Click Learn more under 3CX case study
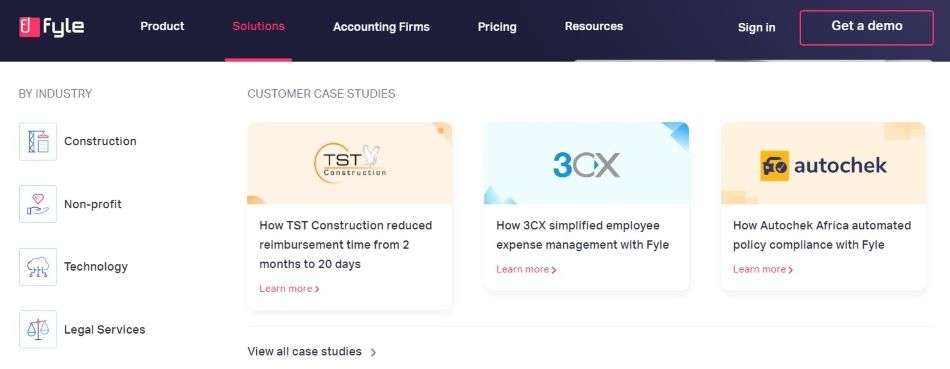Viewport: 950px width, 369px height. coord(526,270)
